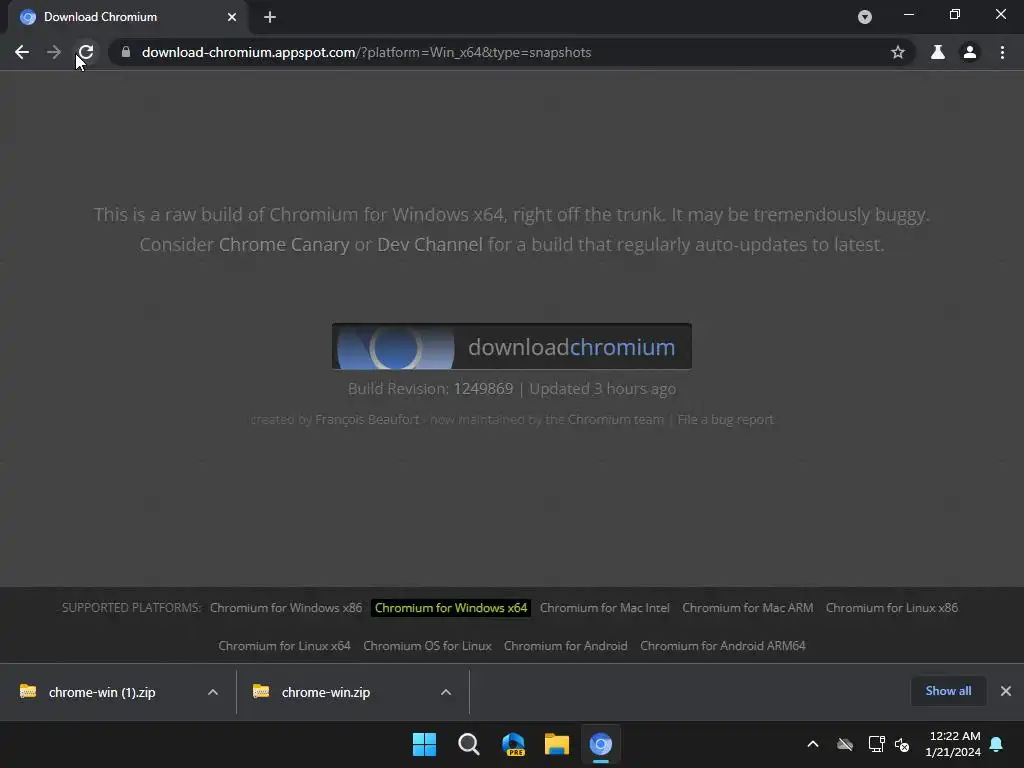Select Chromium for Mac Intel platform

pyautogui.click(x=605, y=607)
